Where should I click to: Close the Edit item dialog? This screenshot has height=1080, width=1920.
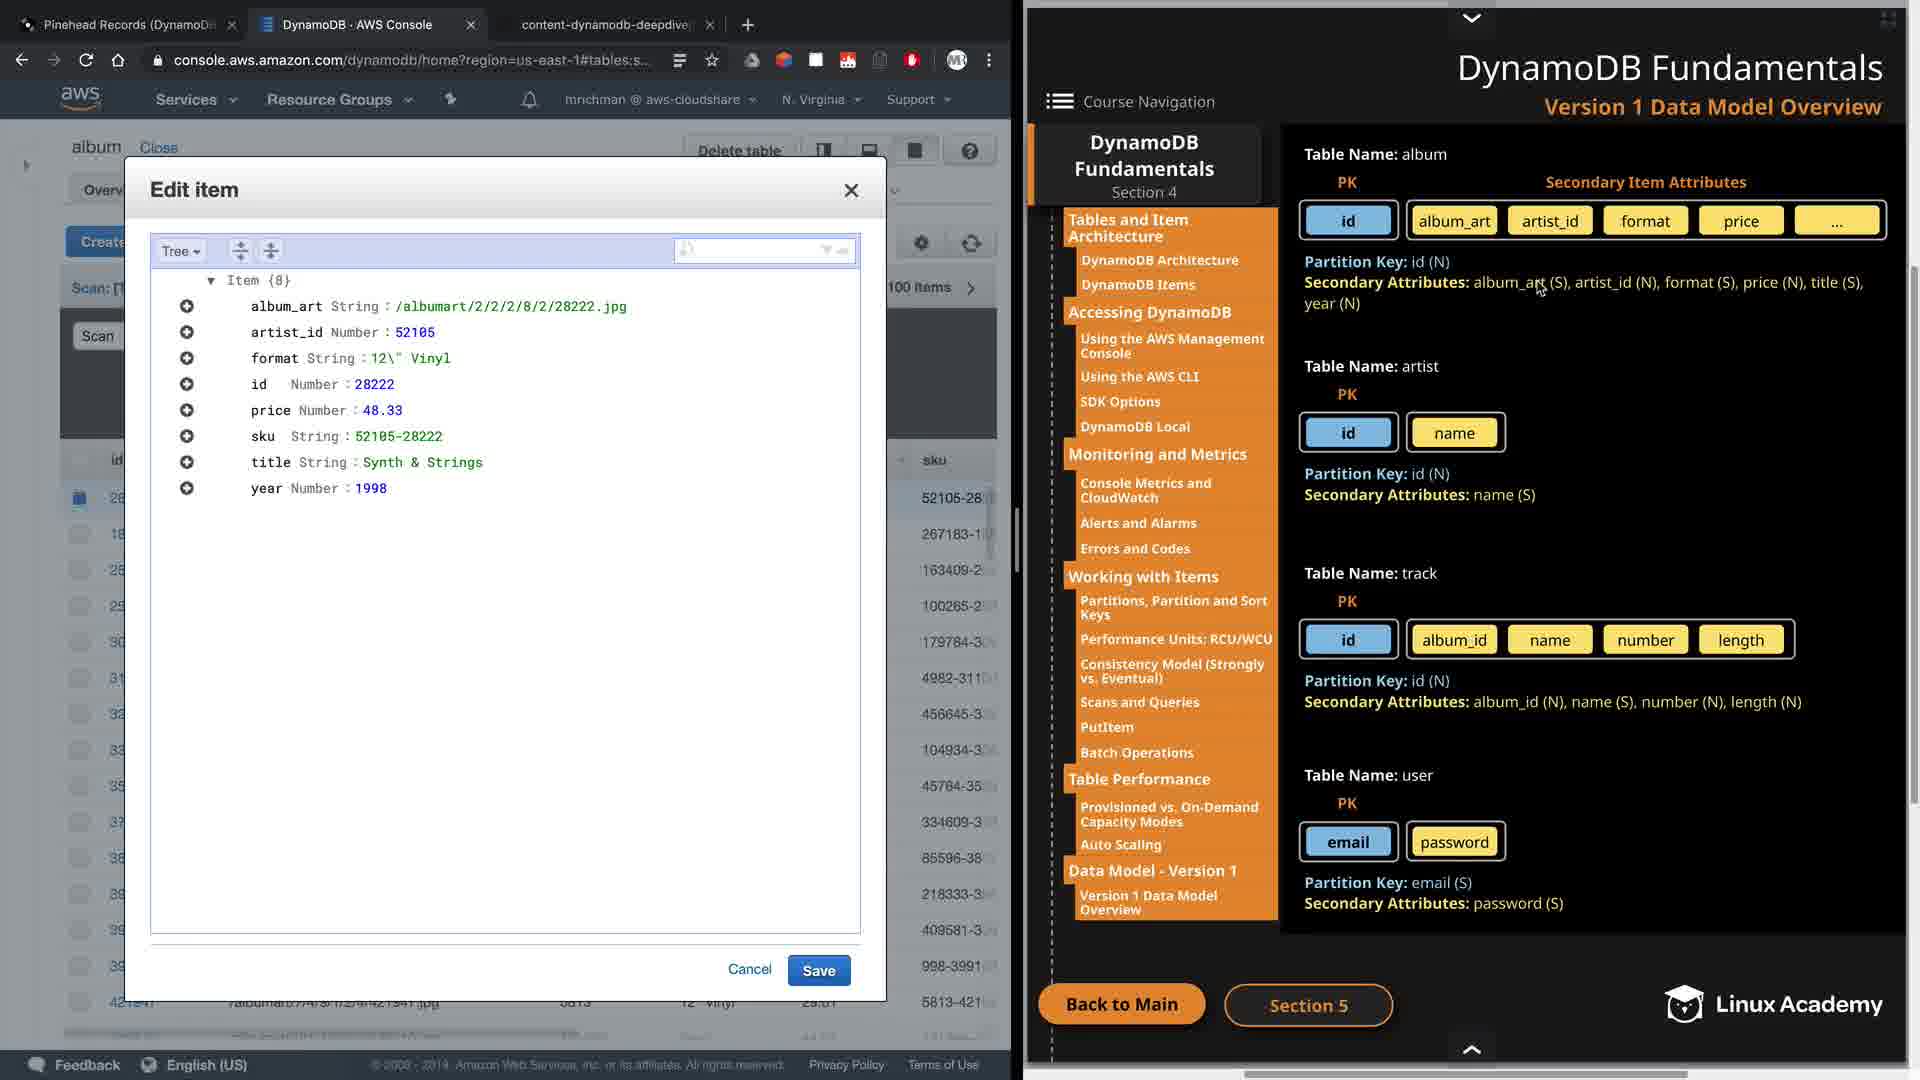click(851, 190)
